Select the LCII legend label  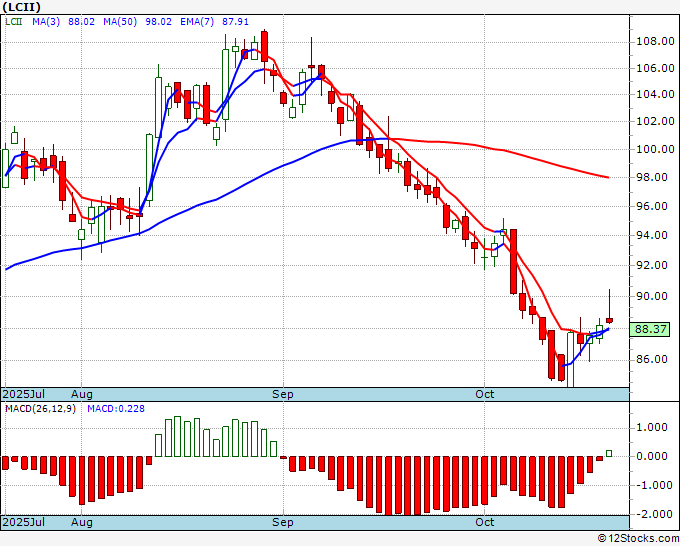[x=14, y=22]
